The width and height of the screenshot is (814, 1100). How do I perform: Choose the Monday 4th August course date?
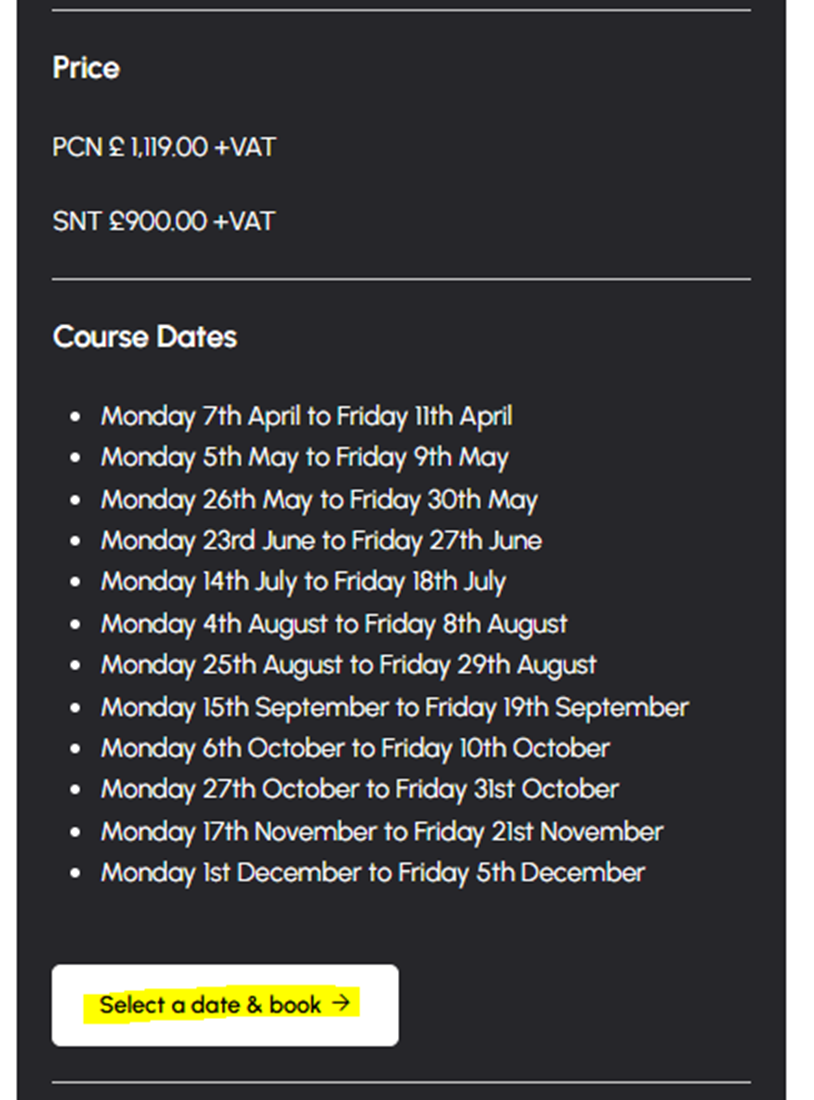pos(334,624)
